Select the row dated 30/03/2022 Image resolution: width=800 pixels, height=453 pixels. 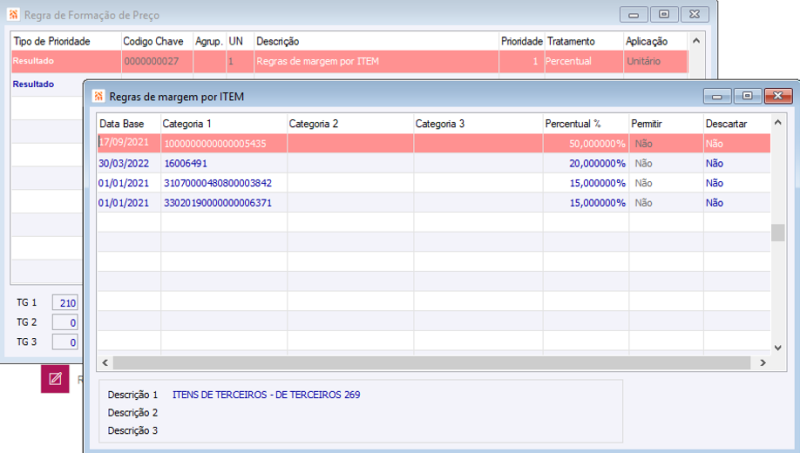click(x=434, y=163)
